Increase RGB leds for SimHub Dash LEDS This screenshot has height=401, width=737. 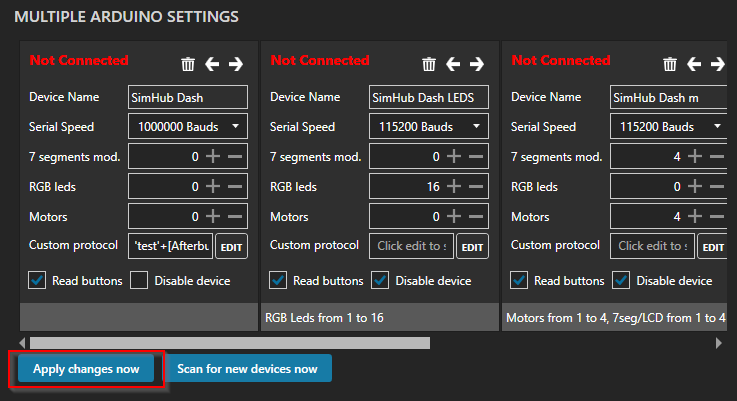point(454,186)
